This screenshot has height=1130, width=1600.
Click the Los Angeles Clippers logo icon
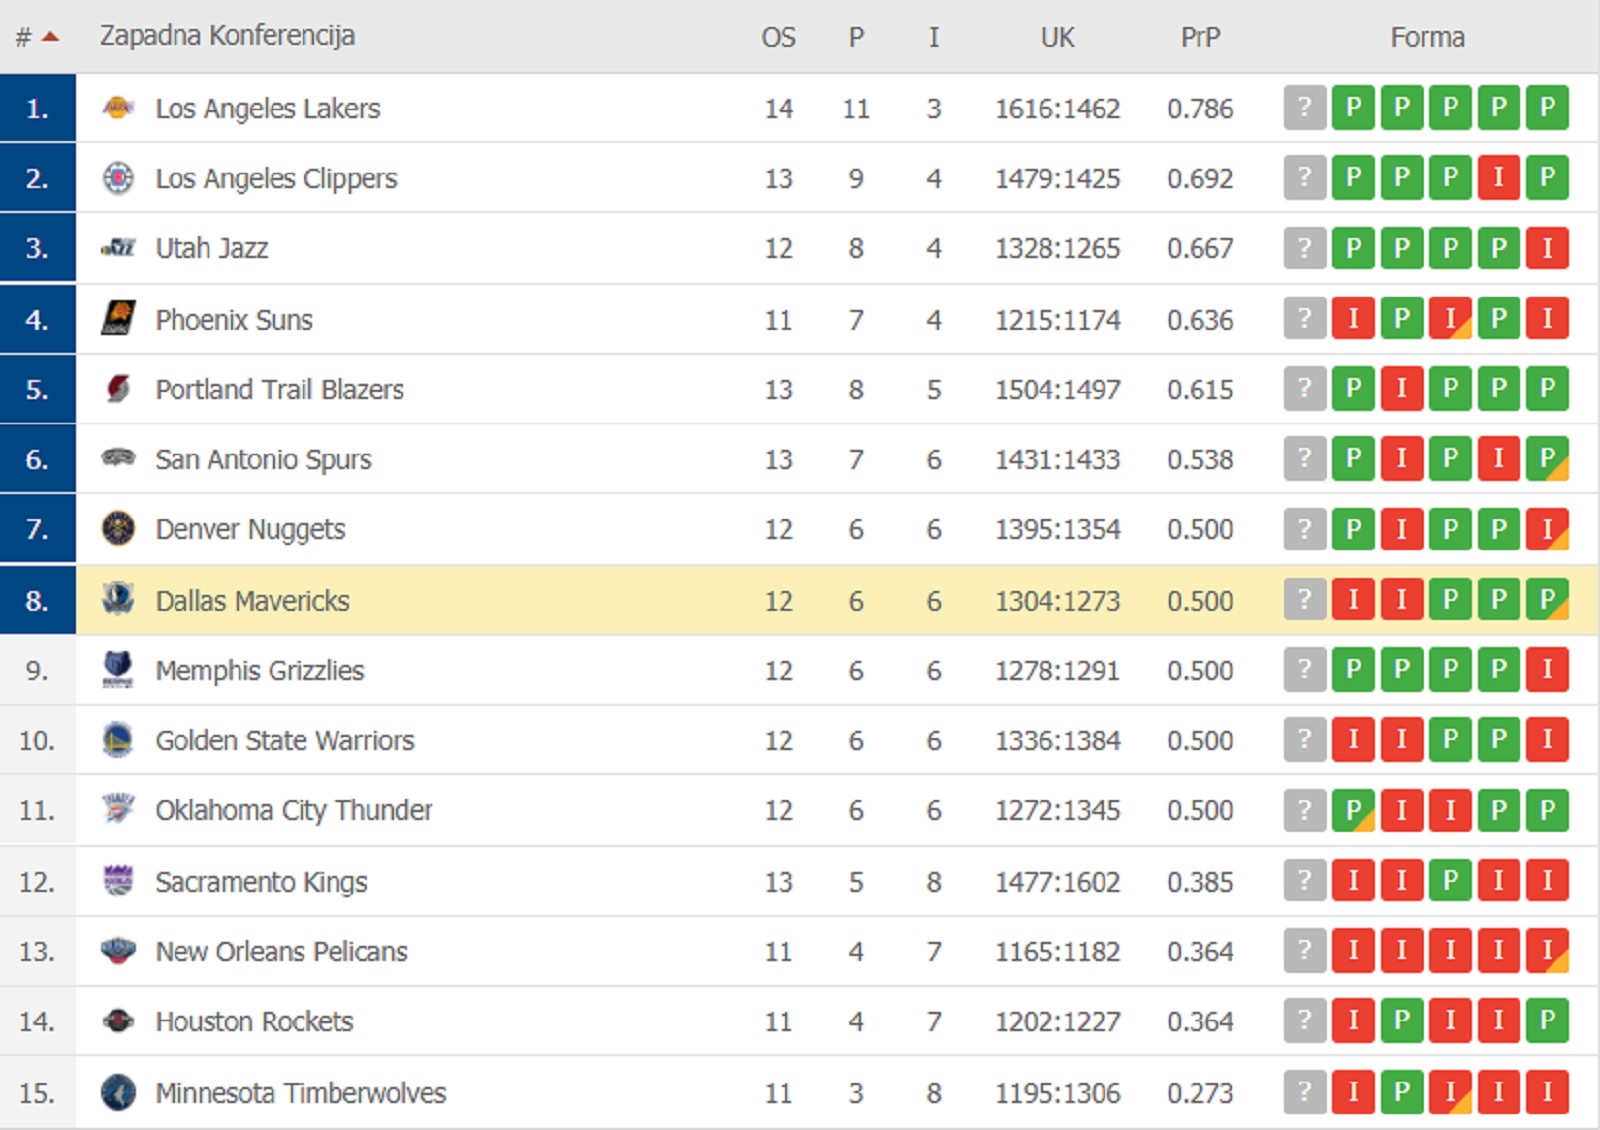tap(118, 178)
